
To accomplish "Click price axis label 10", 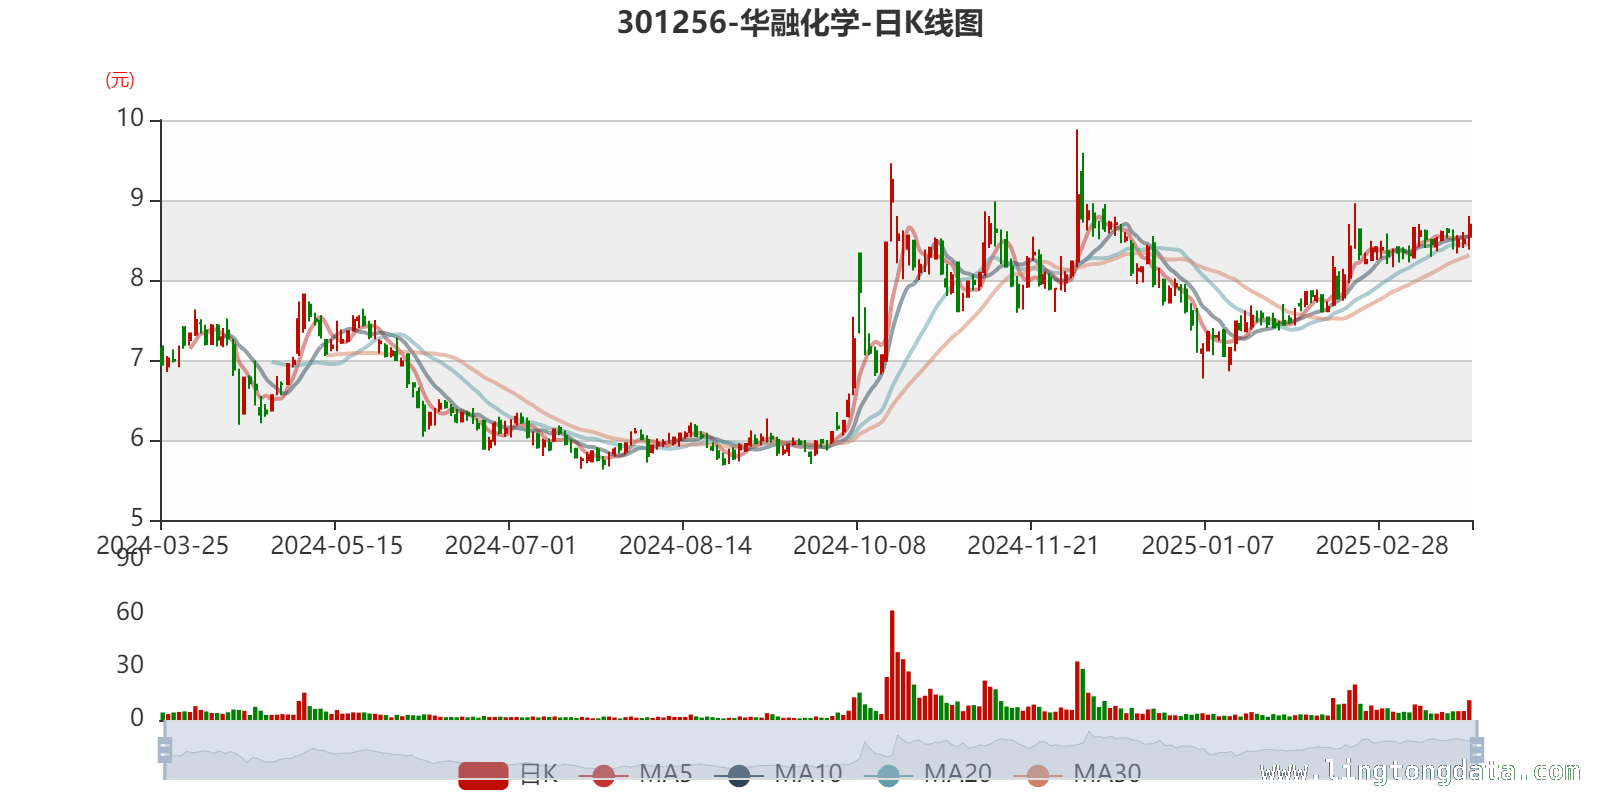I will pos(130,119).
